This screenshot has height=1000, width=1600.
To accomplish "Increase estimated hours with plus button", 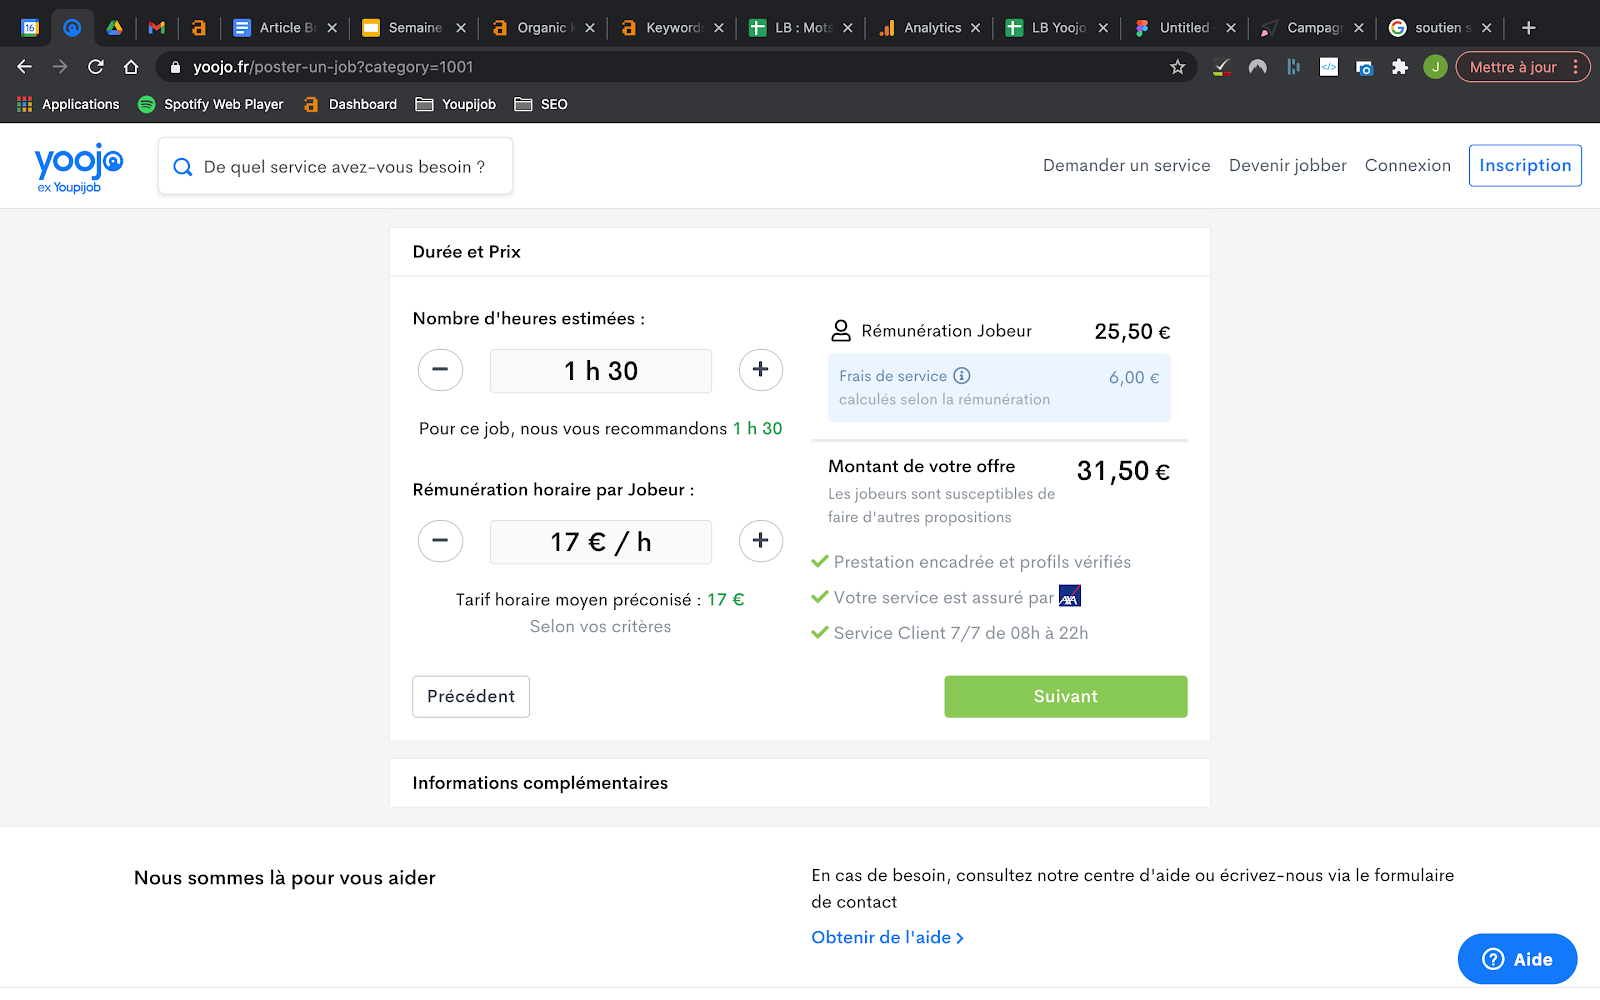I will (761, 370).
